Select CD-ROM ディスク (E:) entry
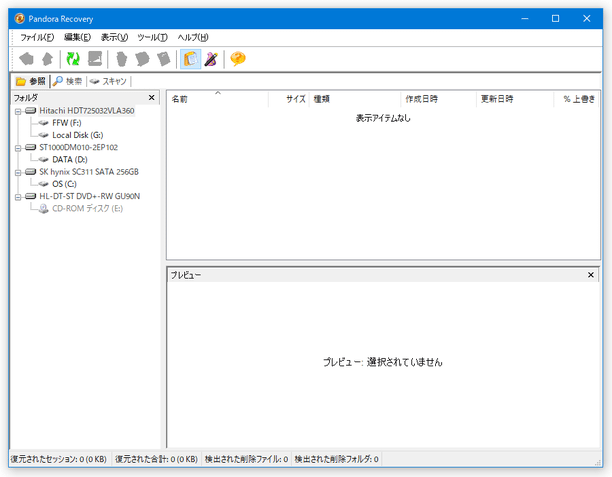The height and width of the screenshot is (477, 612). tap(87, 208)
